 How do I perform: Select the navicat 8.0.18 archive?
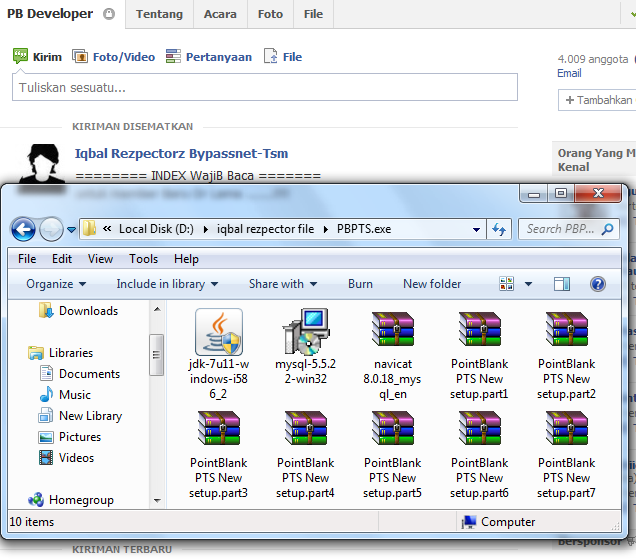(x=393, y=354)
